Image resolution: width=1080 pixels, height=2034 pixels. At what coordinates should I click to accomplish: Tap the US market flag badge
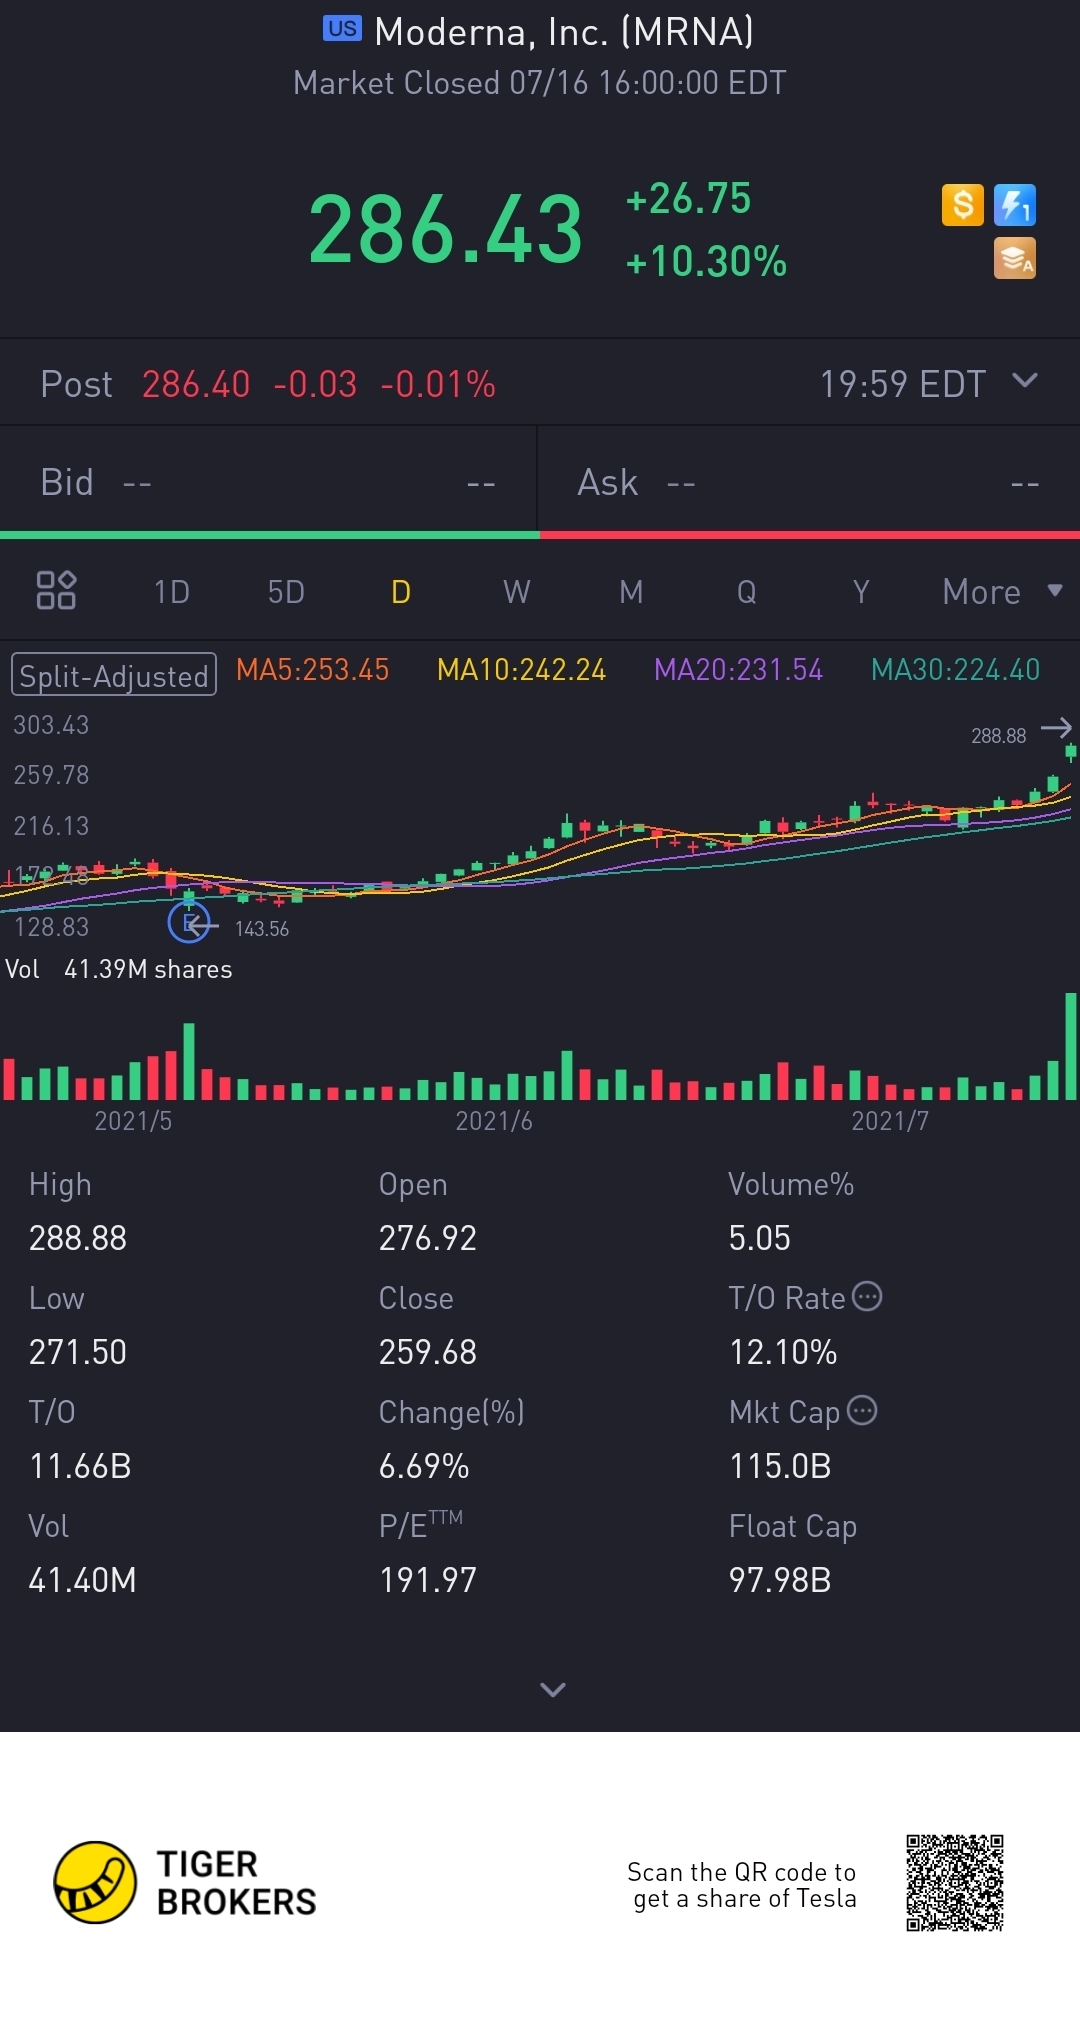[341, 28]
